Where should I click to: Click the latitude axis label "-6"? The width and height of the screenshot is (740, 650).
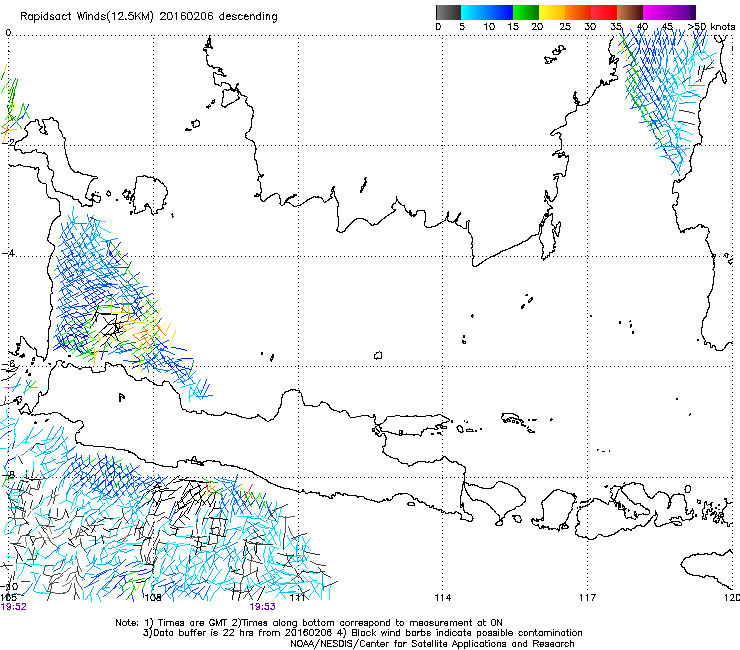pyautogui.click(x=8, y=364)
